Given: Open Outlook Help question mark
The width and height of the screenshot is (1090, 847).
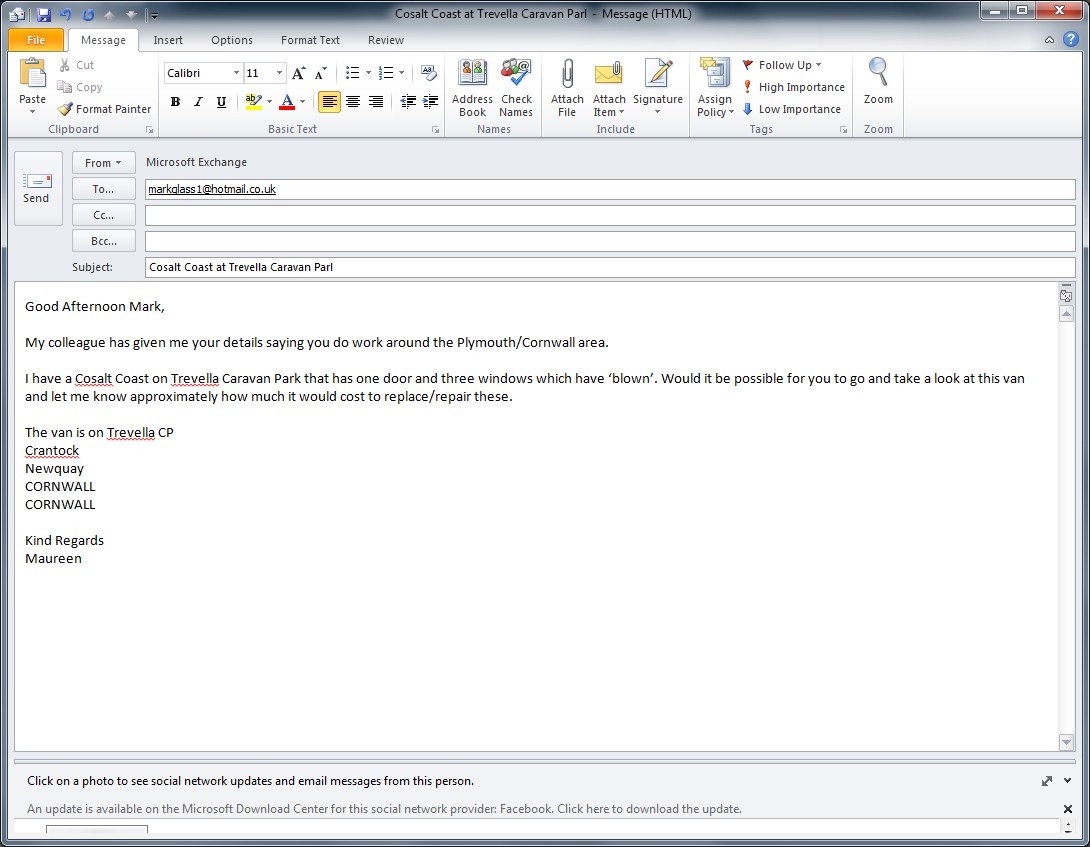Looking at the screenshot, I should (1071, 40).
